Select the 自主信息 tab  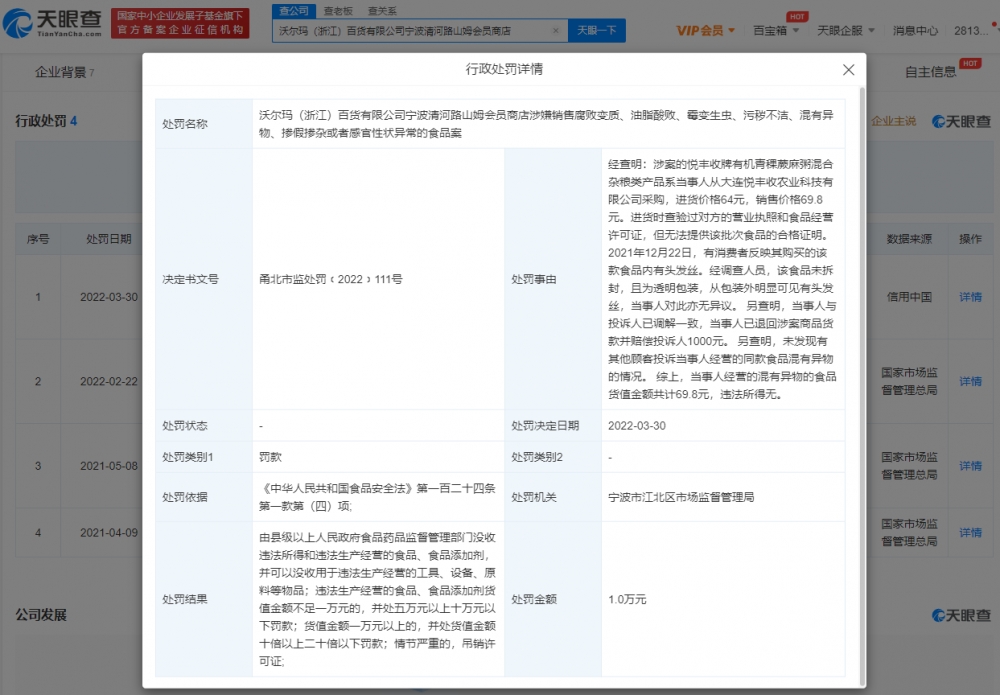pos(930,72)
